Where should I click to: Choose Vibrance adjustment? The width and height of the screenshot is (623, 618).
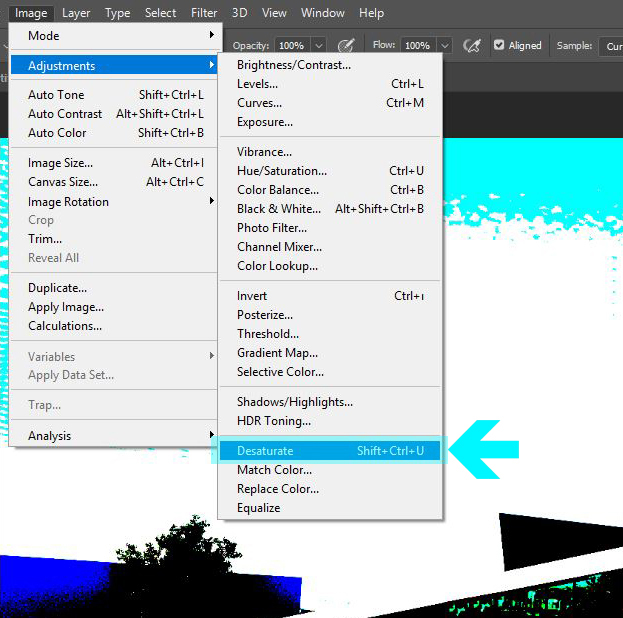click(330, 152)
